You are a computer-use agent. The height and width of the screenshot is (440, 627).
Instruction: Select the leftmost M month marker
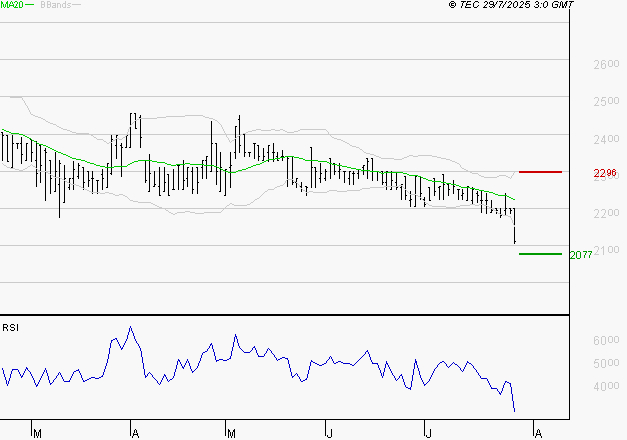(37, 433)
